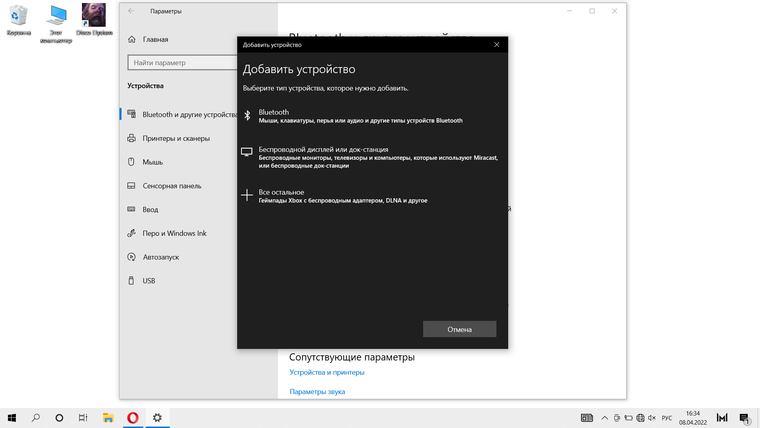The height and width of the screenshot is (428, 760).
Task: Close the Добавить устройство dialog
Action: coord(496,45)
